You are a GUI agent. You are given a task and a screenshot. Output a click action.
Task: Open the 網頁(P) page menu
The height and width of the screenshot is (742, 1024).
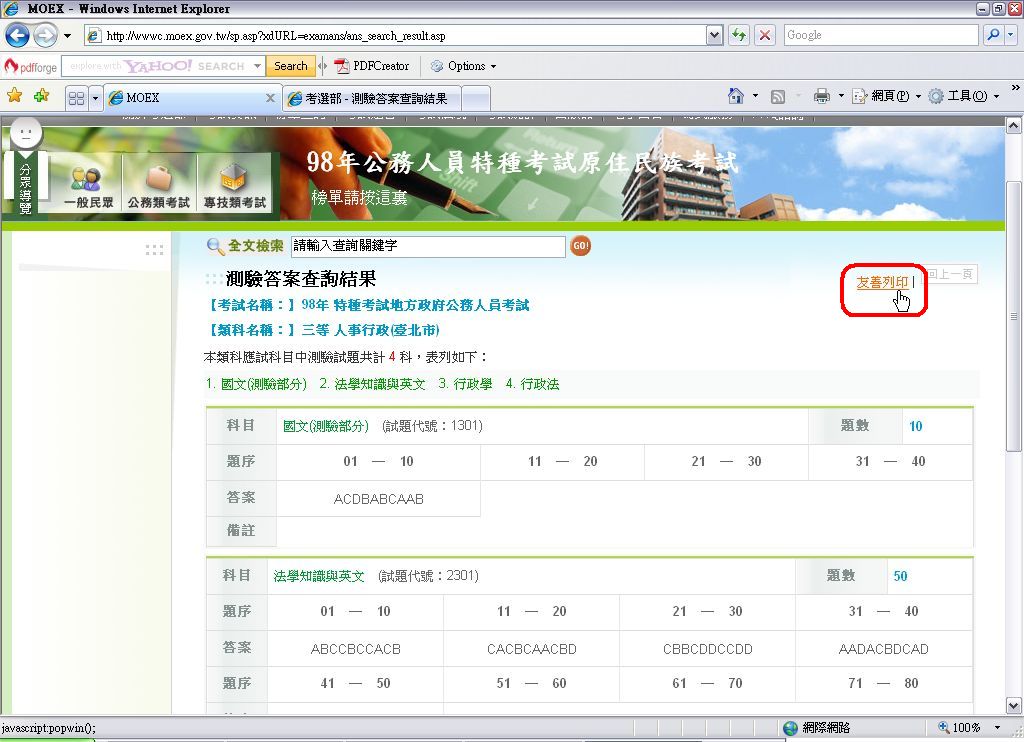coord(886,96)
